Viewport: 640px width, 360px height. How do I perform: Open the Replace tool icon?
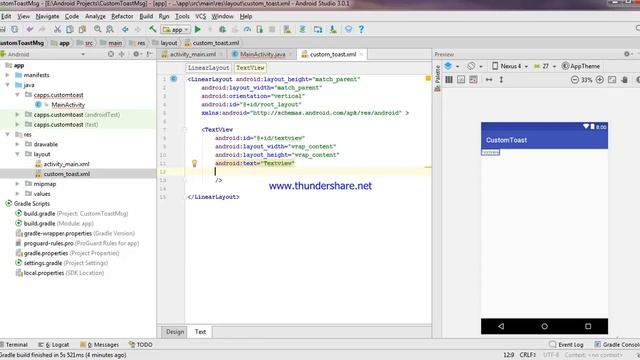point(110,29)
